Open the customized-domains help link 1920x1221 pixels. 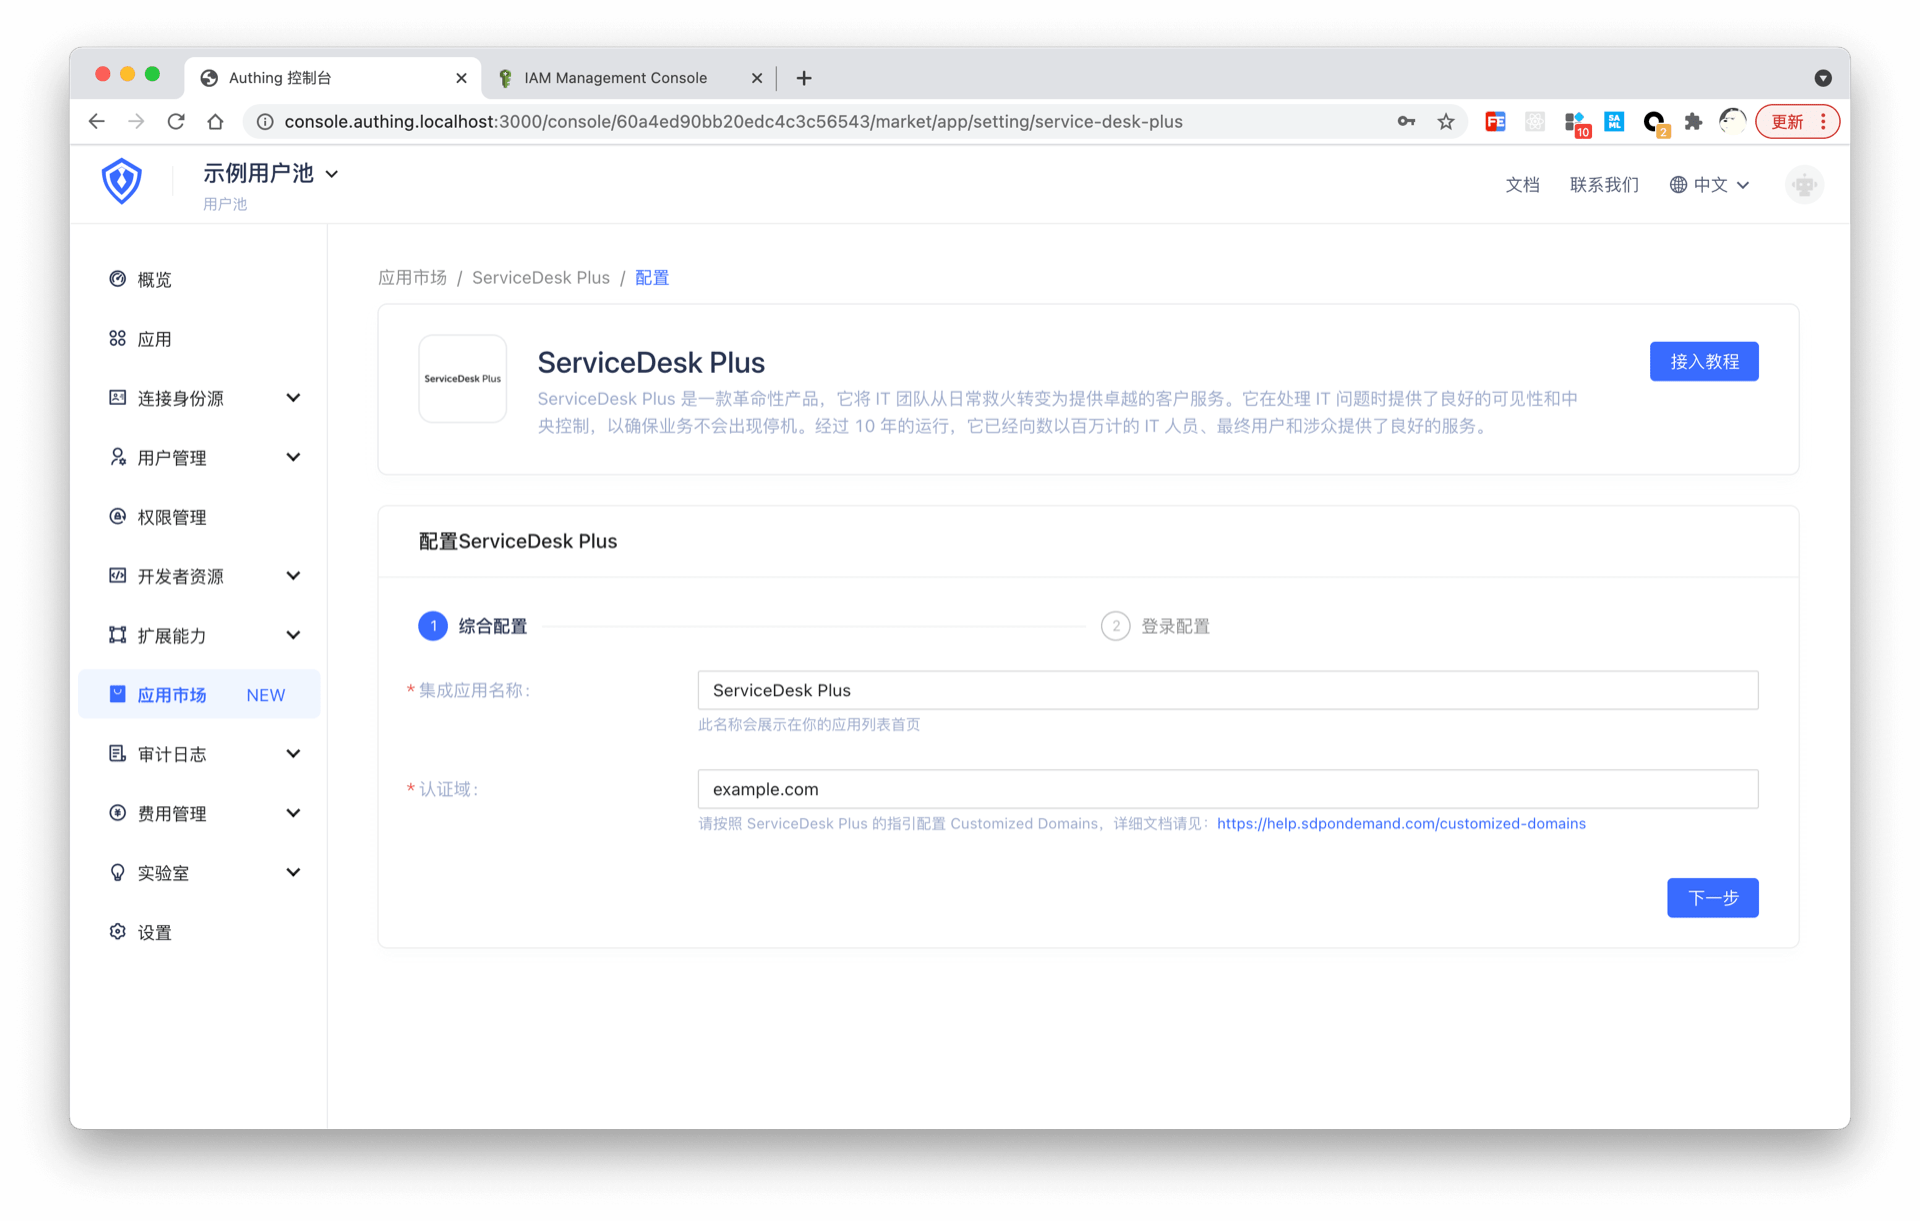tap(1400, 824)
